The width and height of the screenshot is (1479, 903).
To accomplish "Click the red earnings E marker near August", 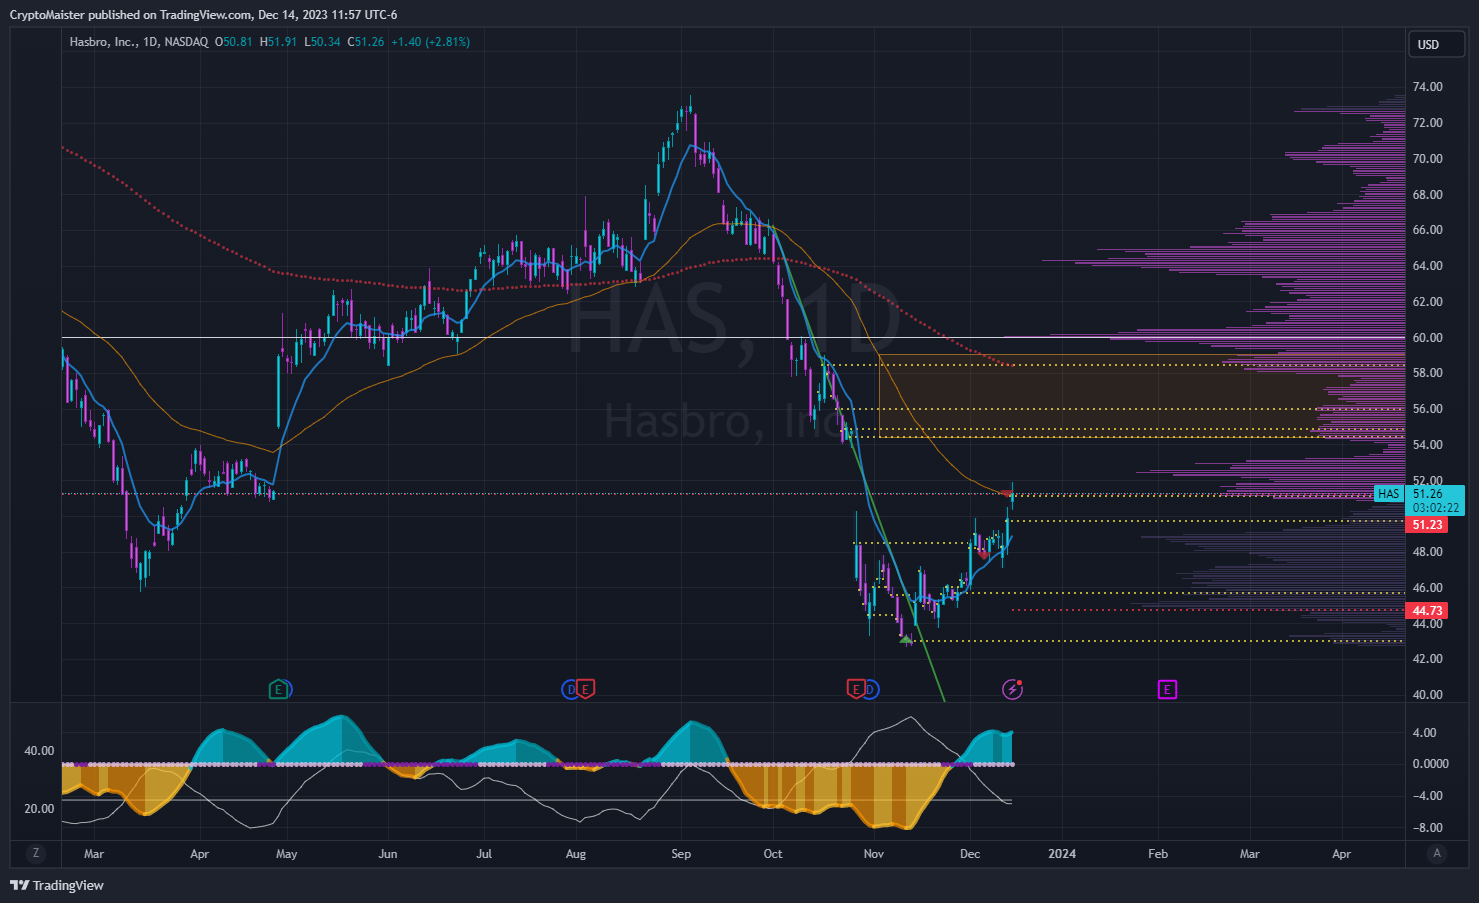I will pyautogui.click(x=586, y=689).
